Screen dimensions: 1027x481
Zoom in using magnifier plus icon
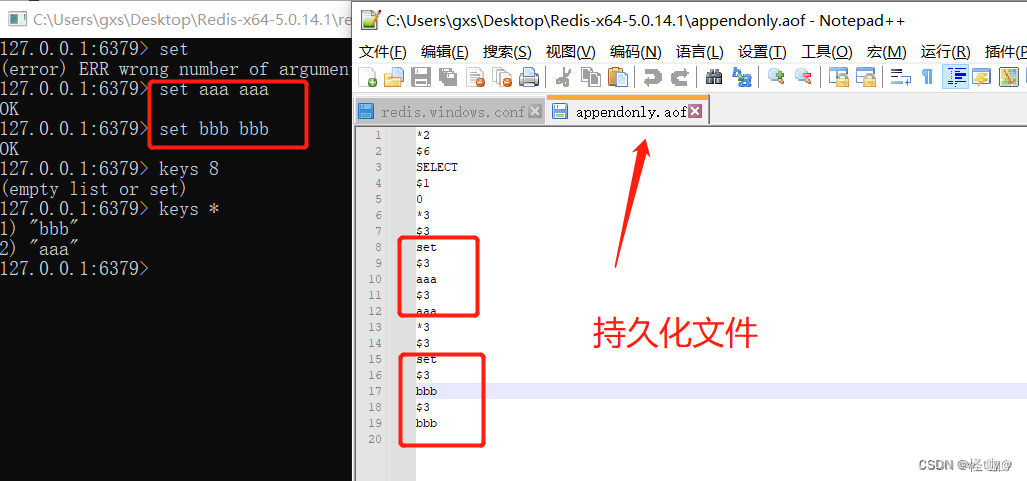(776, 77)
